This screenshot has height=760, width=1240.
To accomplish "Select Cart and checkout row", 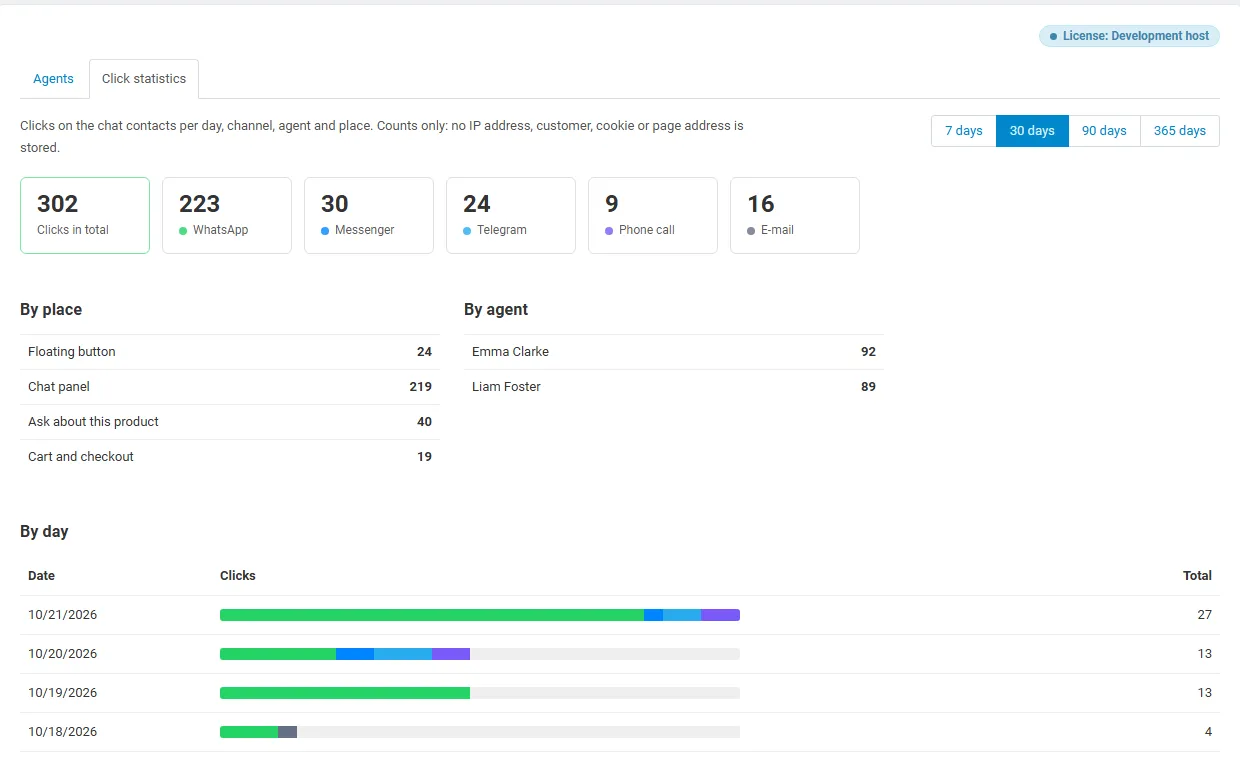I will click(x=230, y=457).
